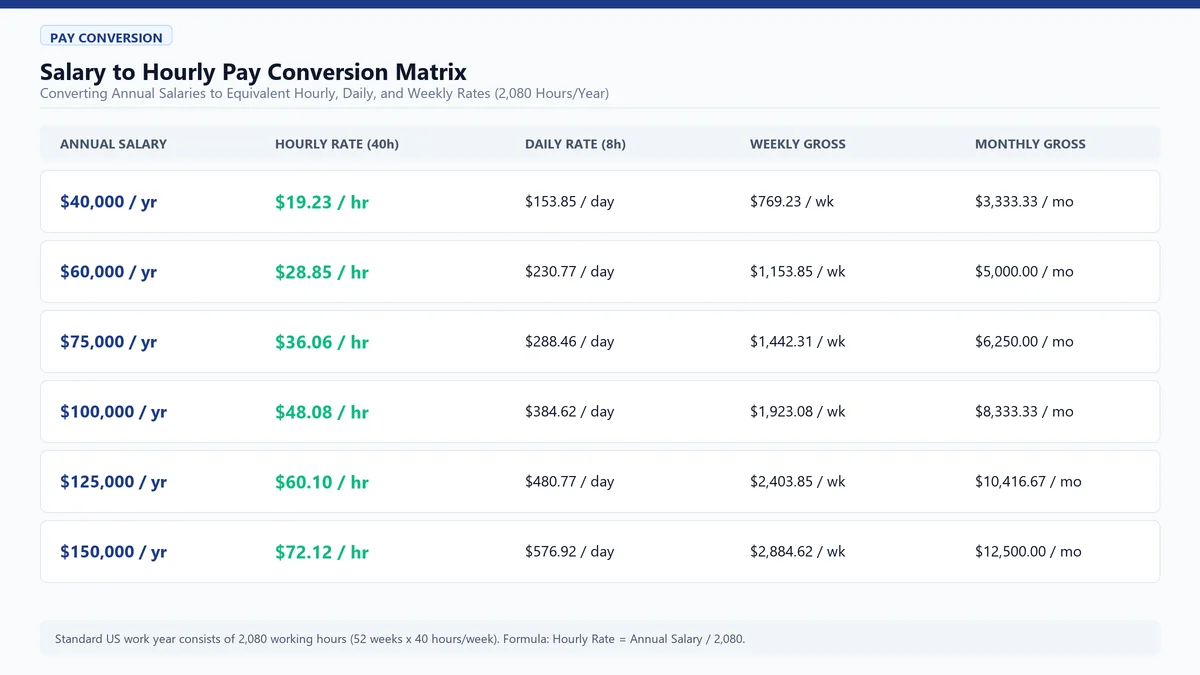Click the $6,250.00 / mo value
Viewport: 1200px width, 675px height.
click(1024, 341)
